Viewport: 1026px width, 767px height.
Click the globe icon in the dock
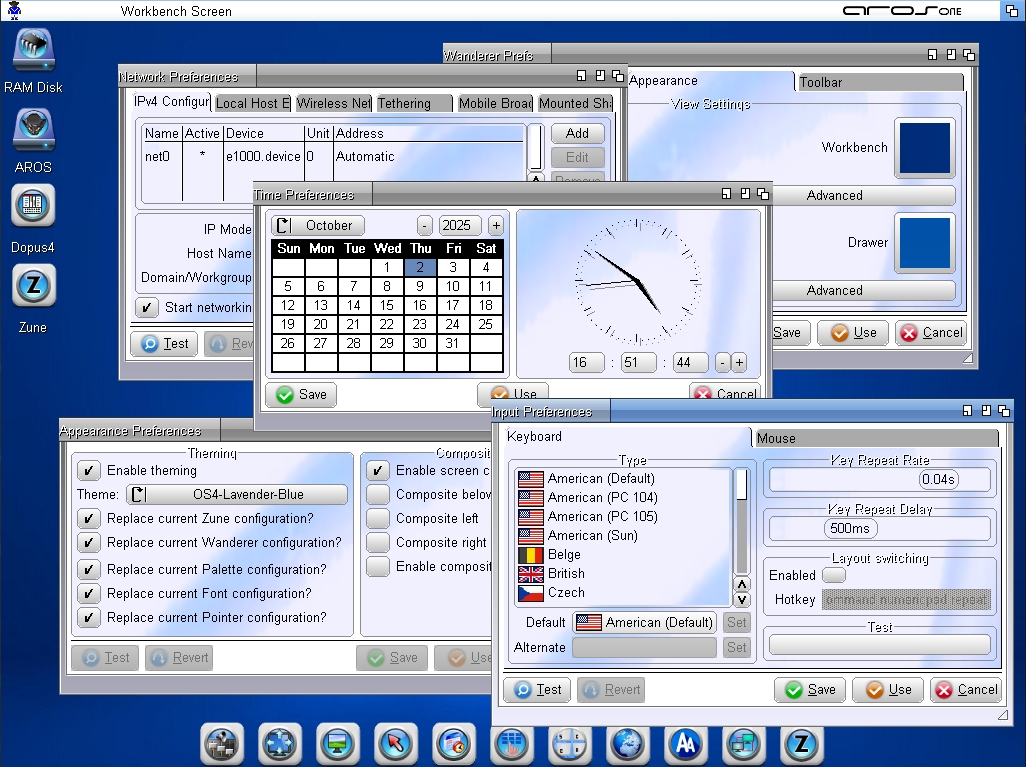(627, 744)
